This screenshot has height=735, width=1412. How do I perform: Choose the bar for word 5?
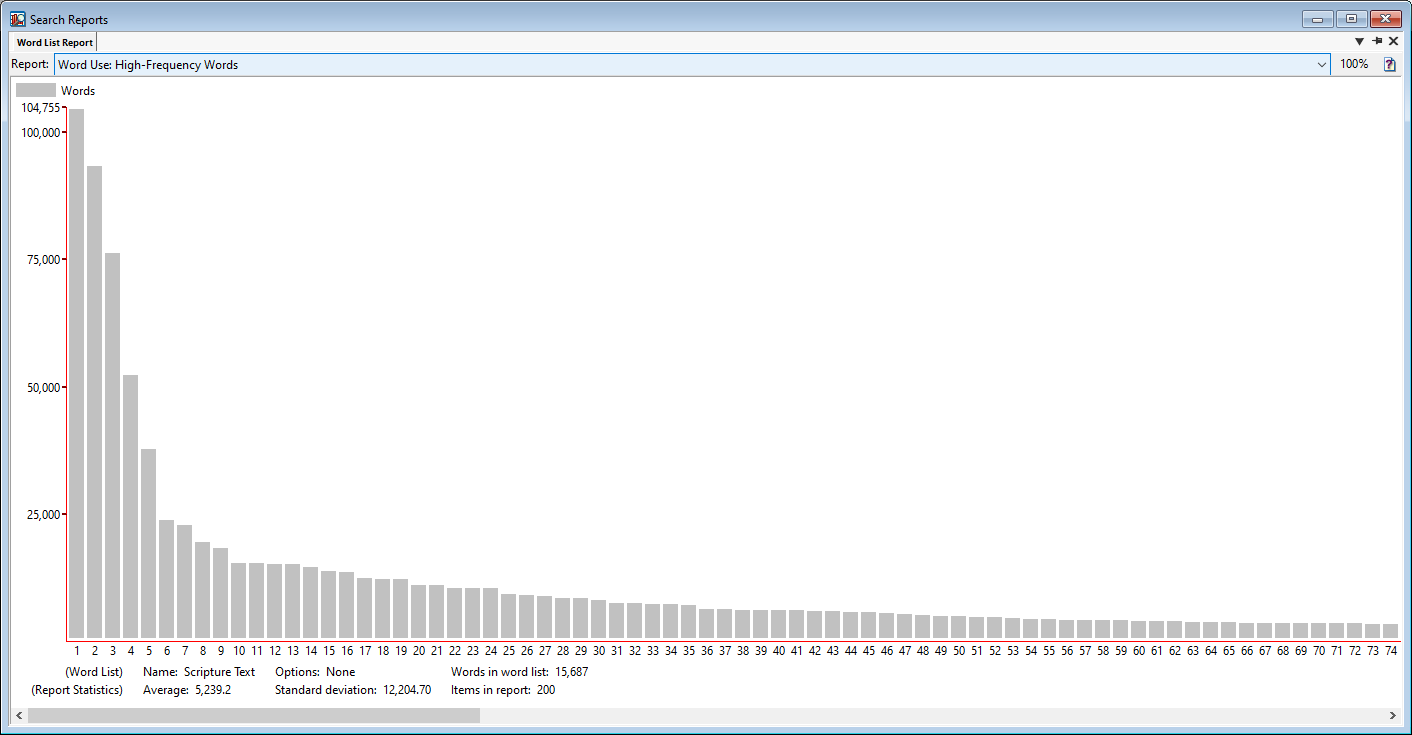click(x=148, y=544)
